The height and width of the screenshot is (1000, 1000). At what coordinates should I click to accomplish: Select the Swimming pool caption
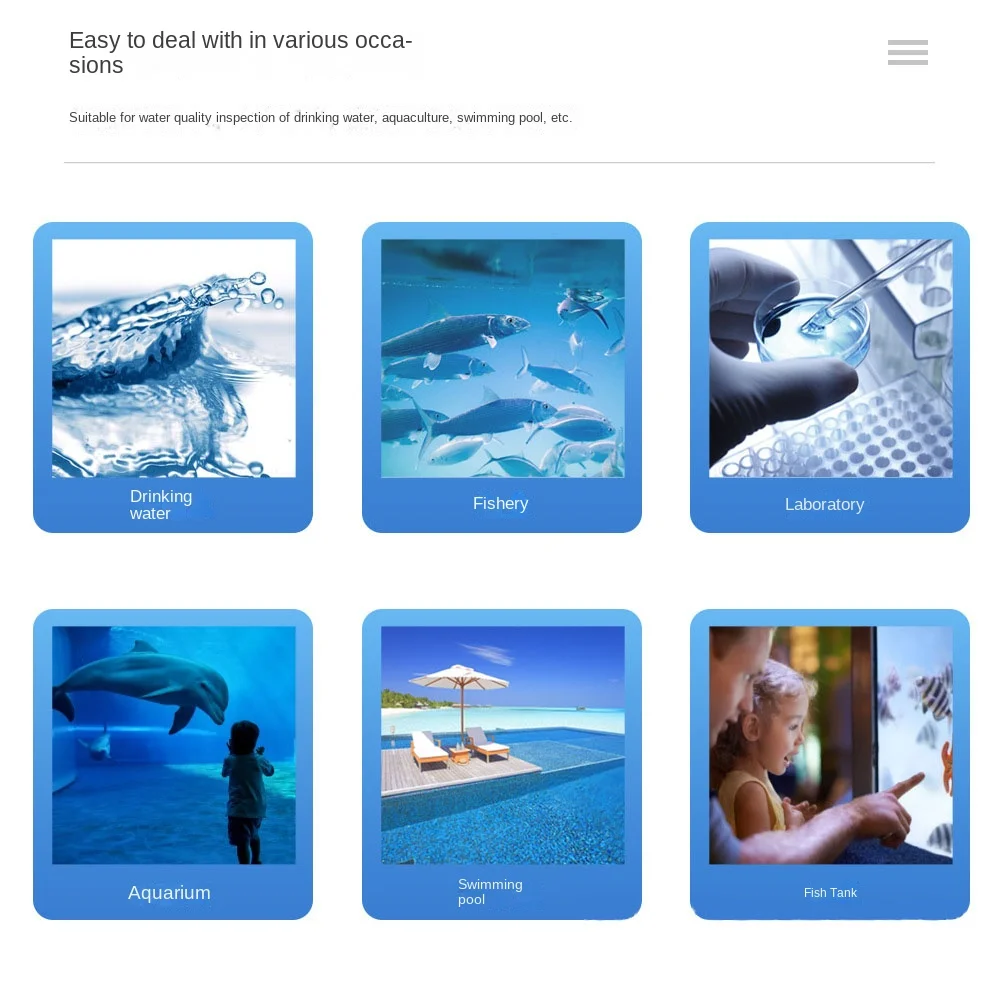(x=490, y=892)
